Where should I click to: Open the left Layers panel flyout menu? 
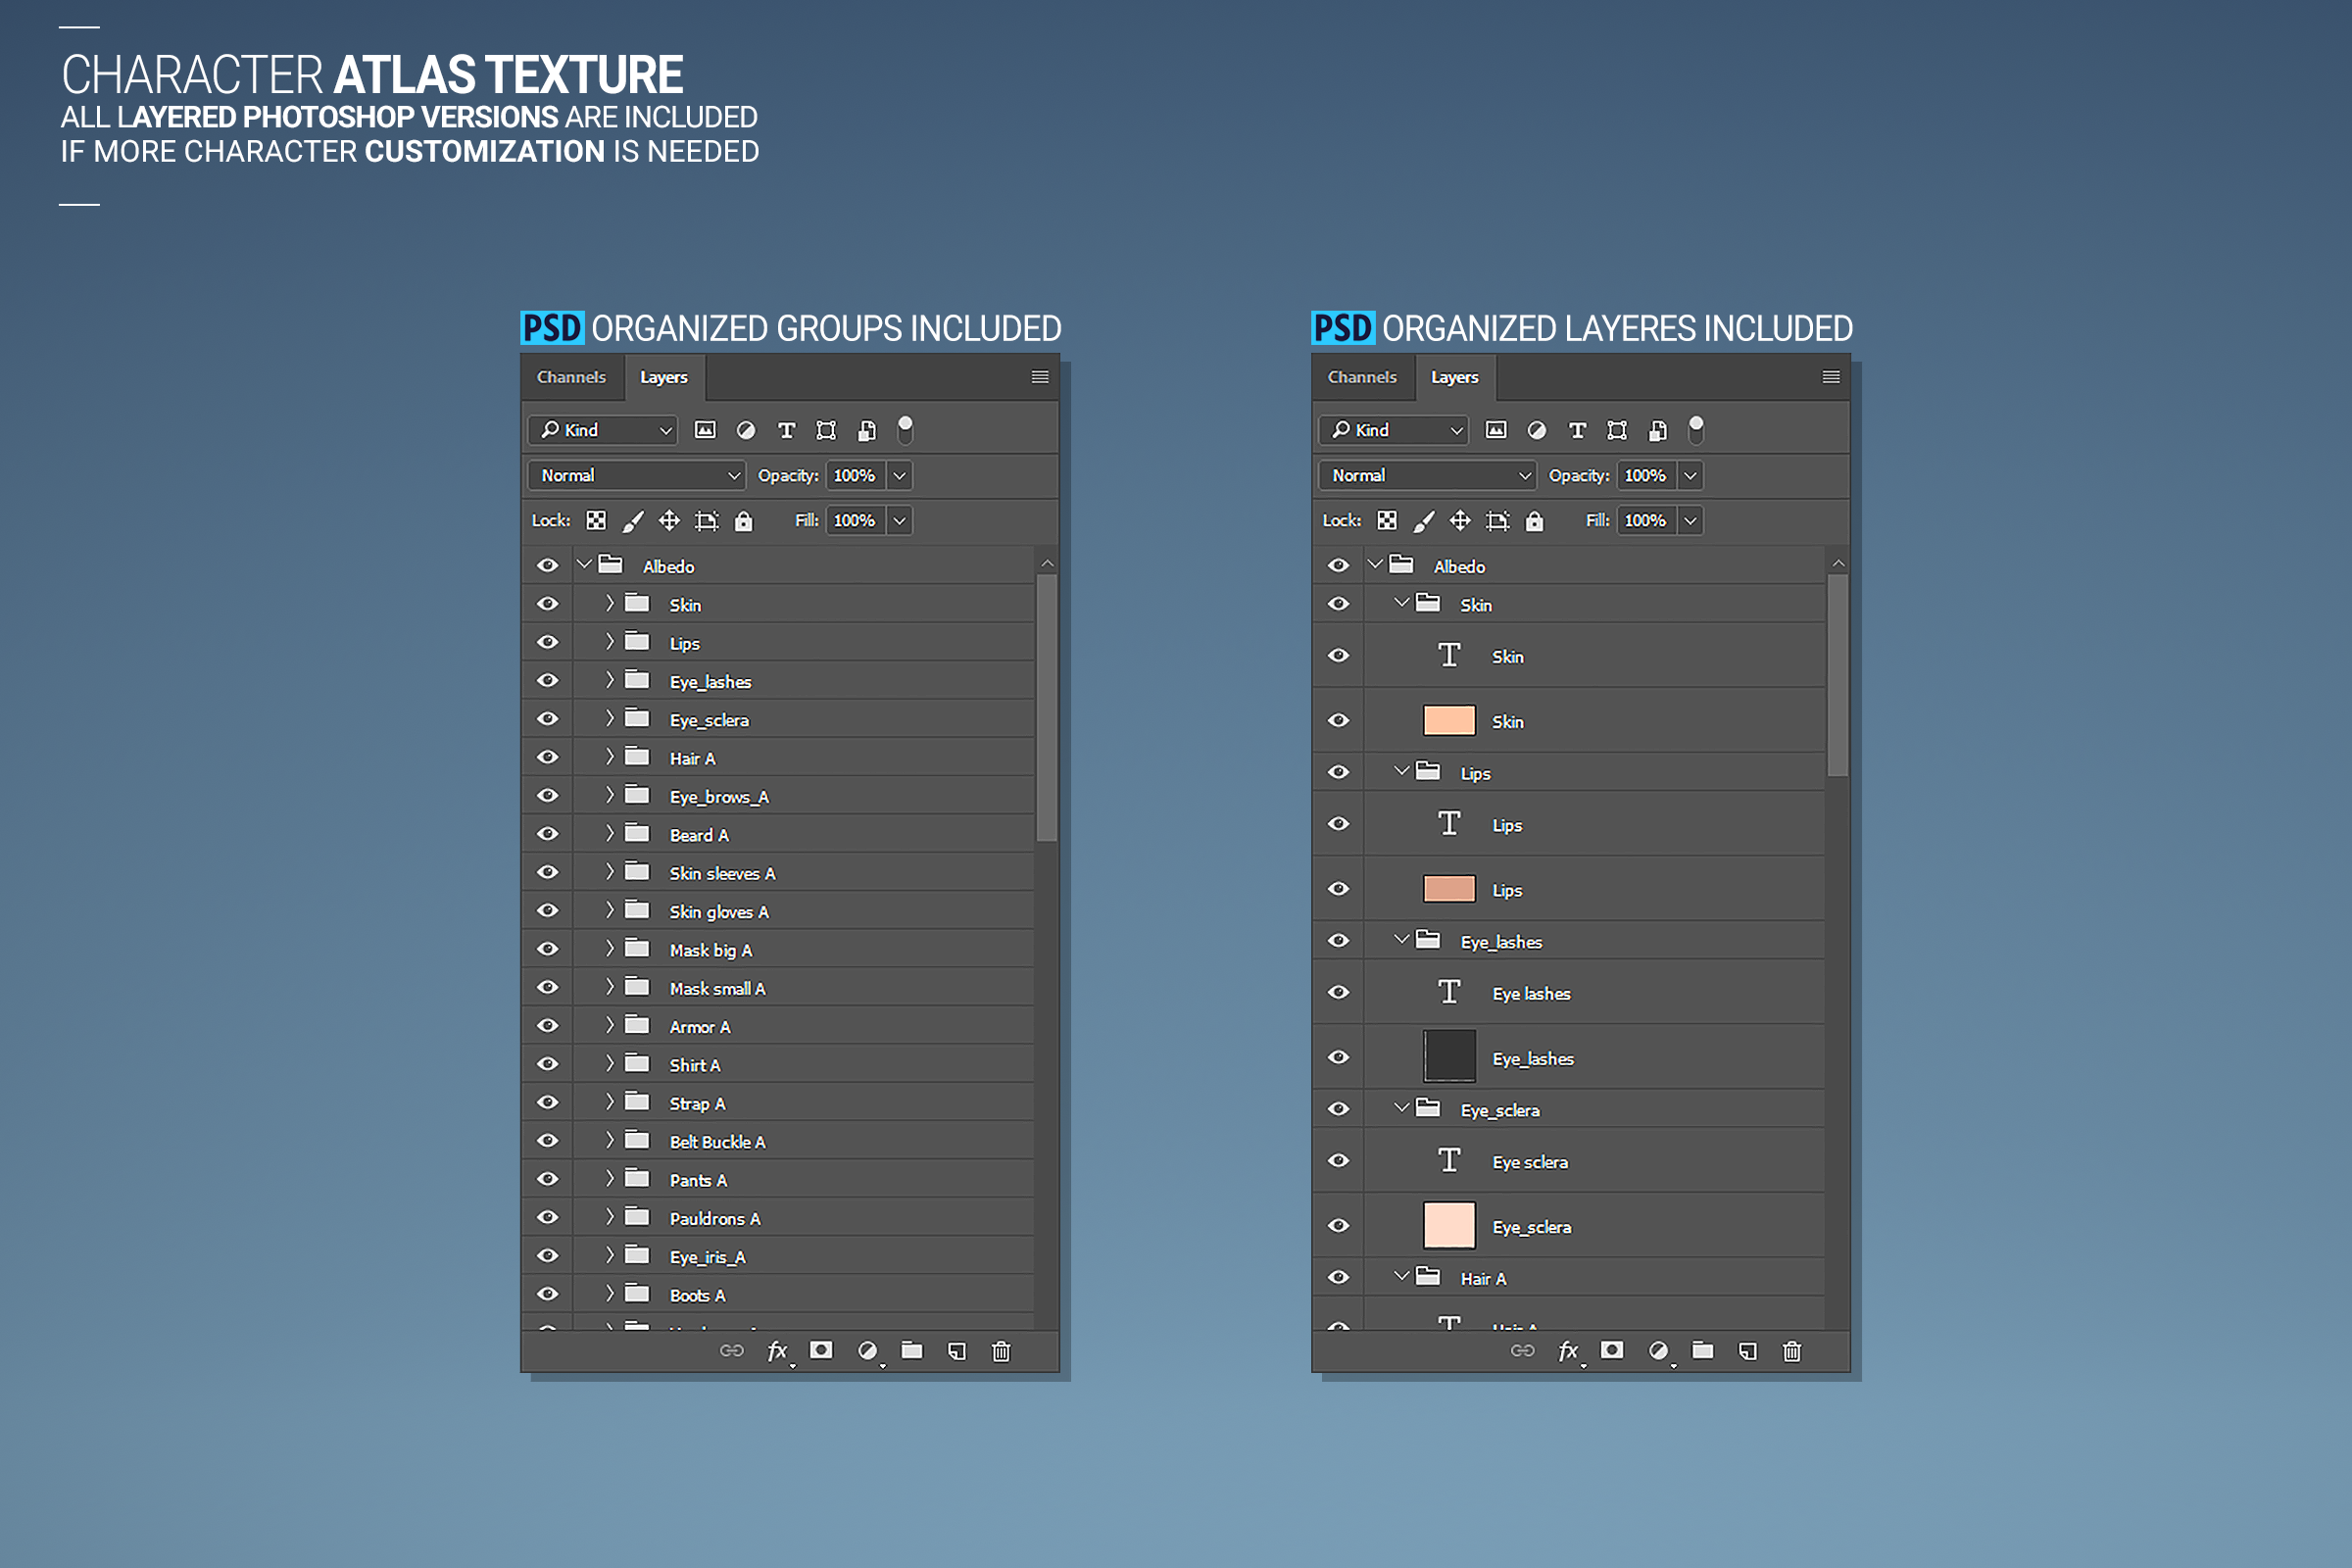point(1040,377)
